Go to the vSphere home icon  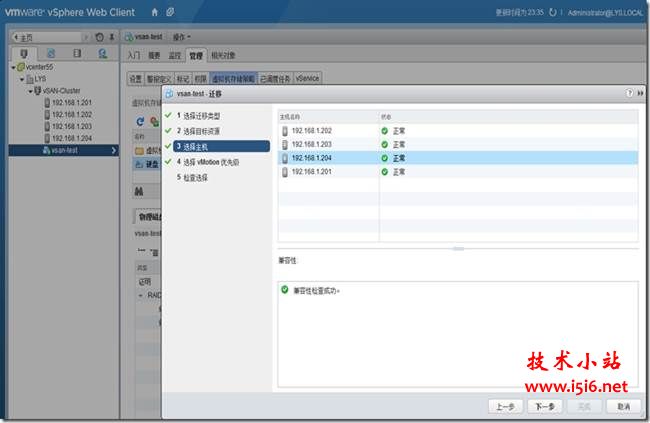[155, 12]
